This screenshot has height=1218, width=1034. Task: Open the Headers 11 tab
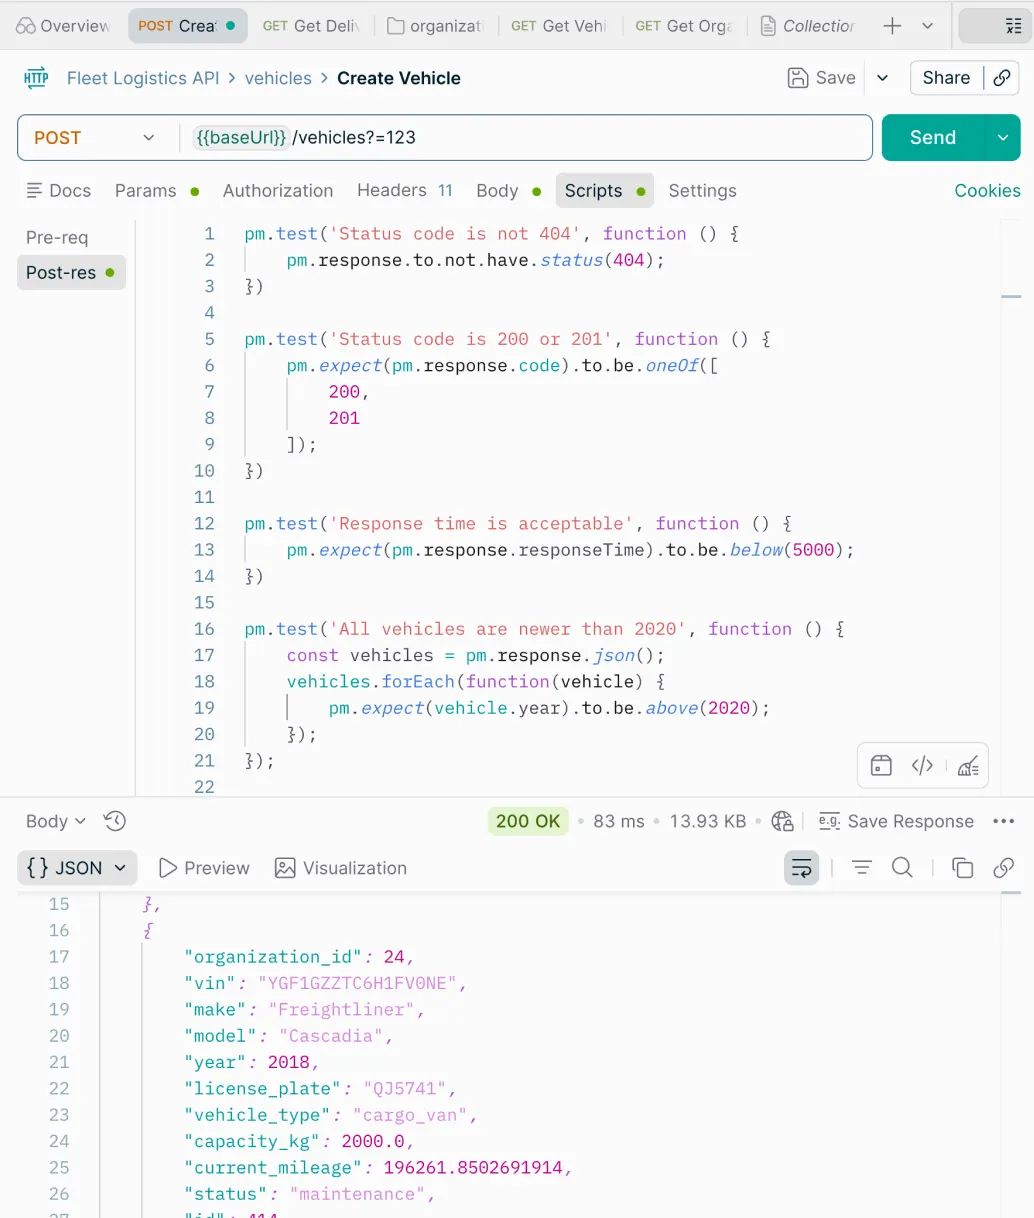tap(405, 190)
